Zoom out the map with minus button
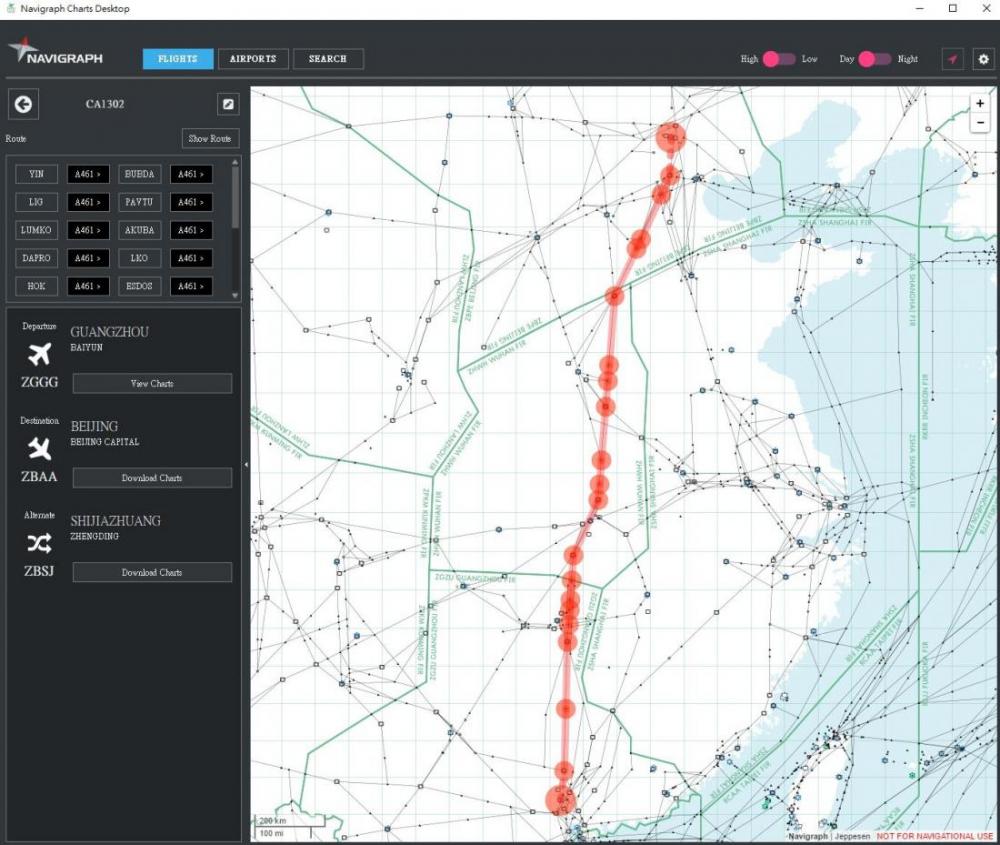1000x845 pixels. 980,122
